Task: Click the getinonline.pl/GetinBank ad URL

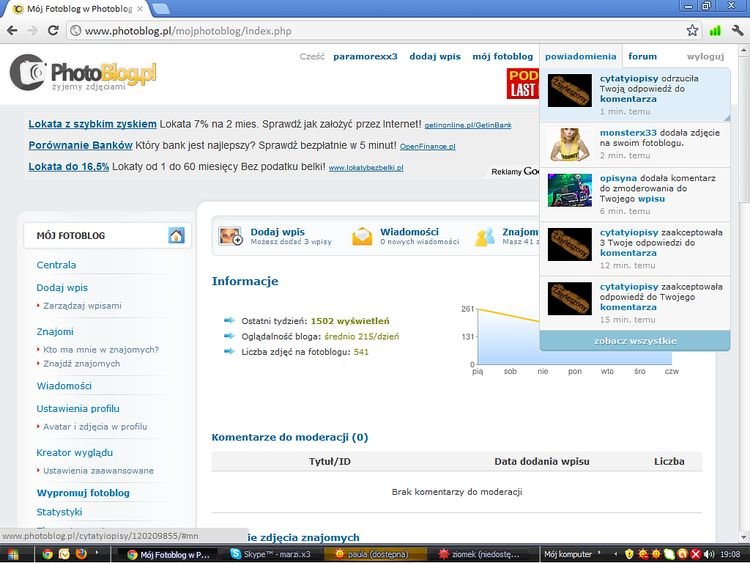Action: (468, 125)
